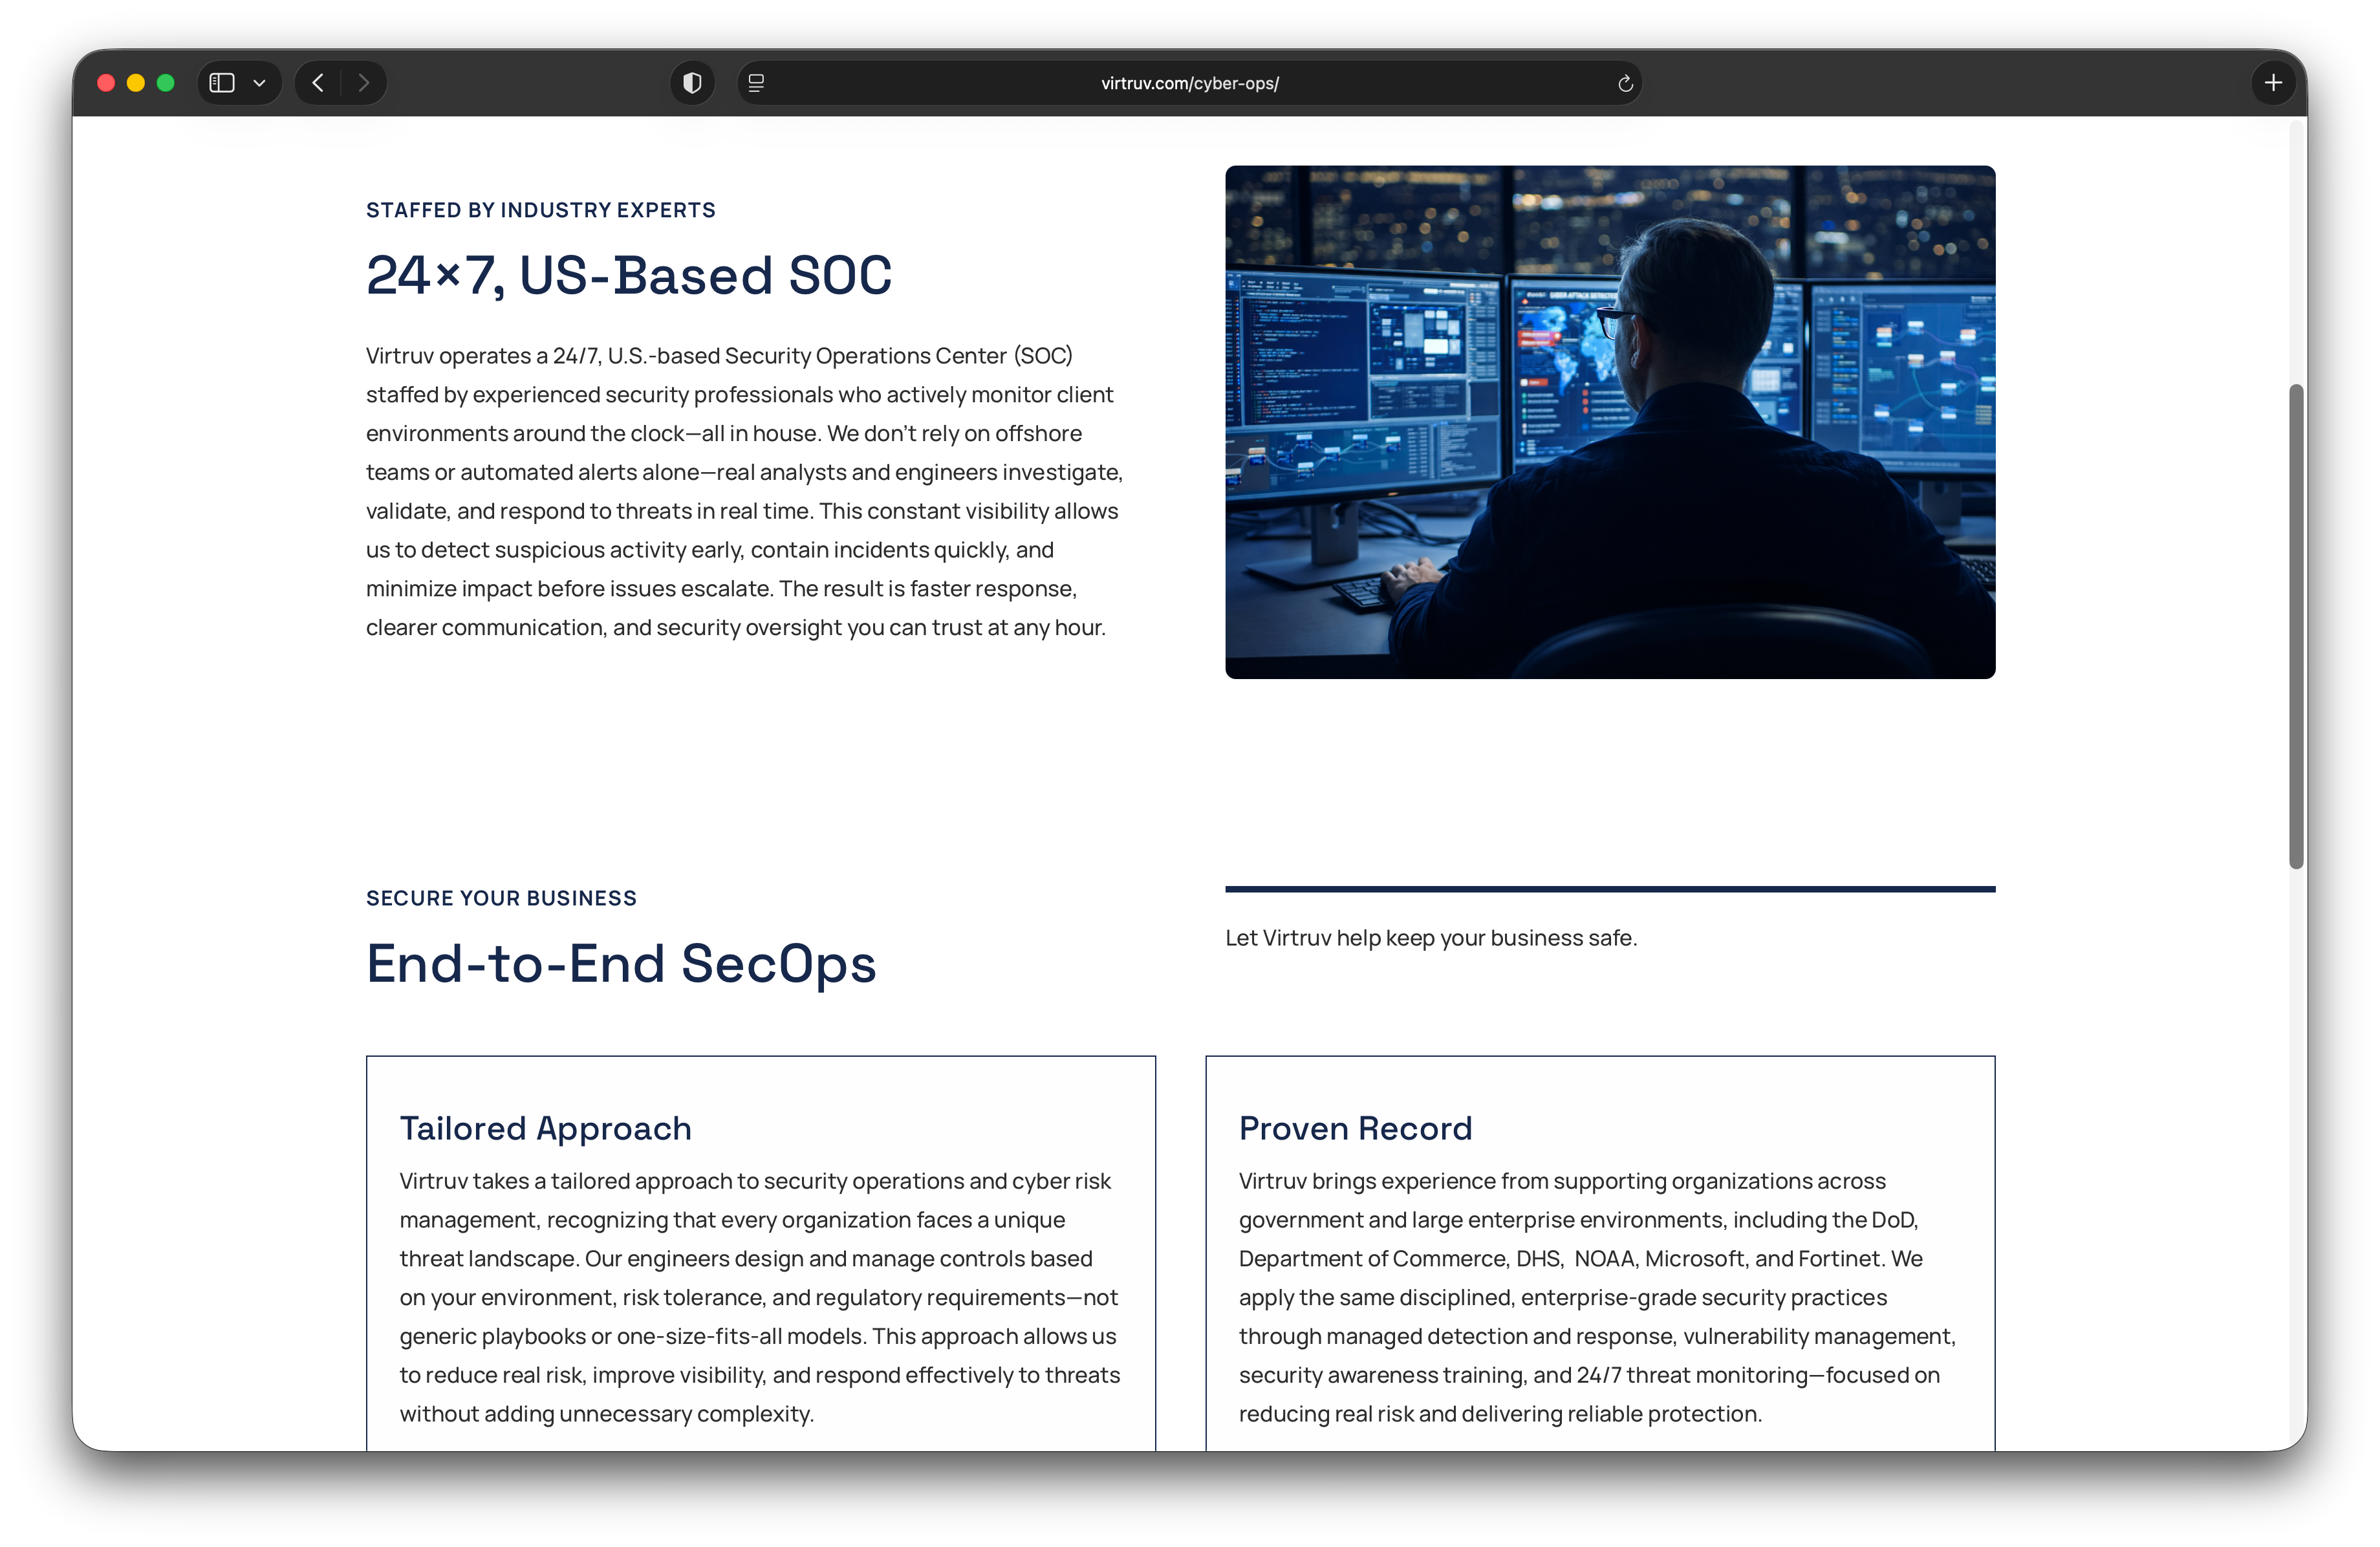Maximize window with the green traffic light
The image size is (2380, 1547).
(x=166, y=83)
